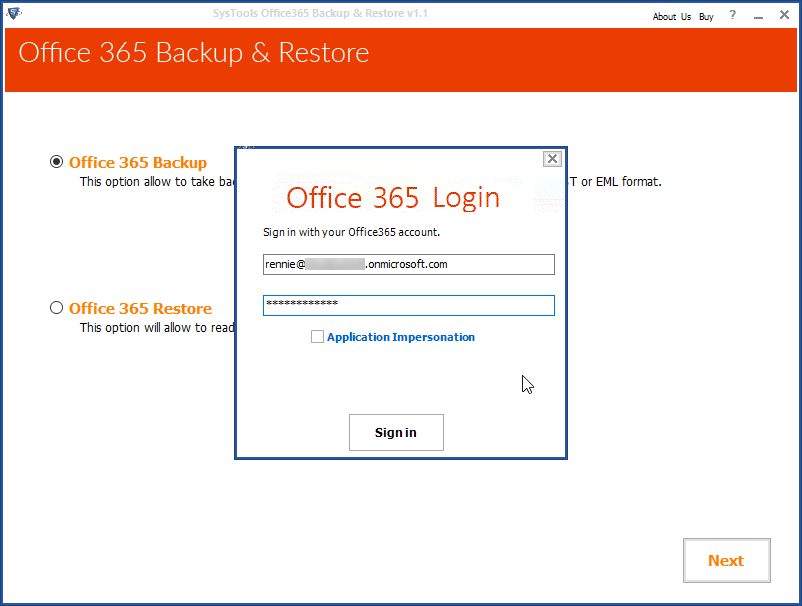This screenshot has width=802, height=606.
Task: Focus the email address input field
Action: (x=409, y=264)
